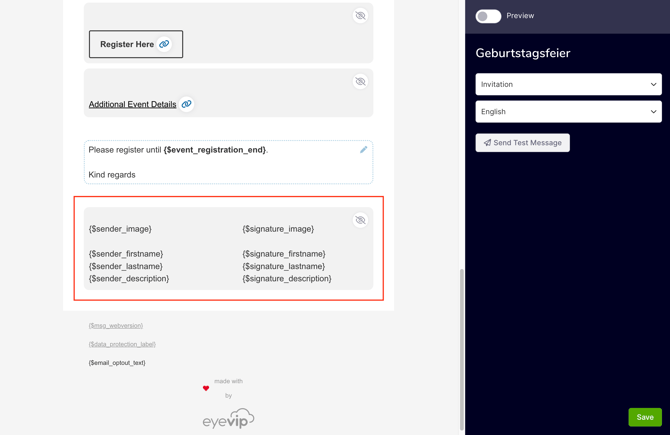
Task: Hide the sender signature block
Action: [360, 220]
